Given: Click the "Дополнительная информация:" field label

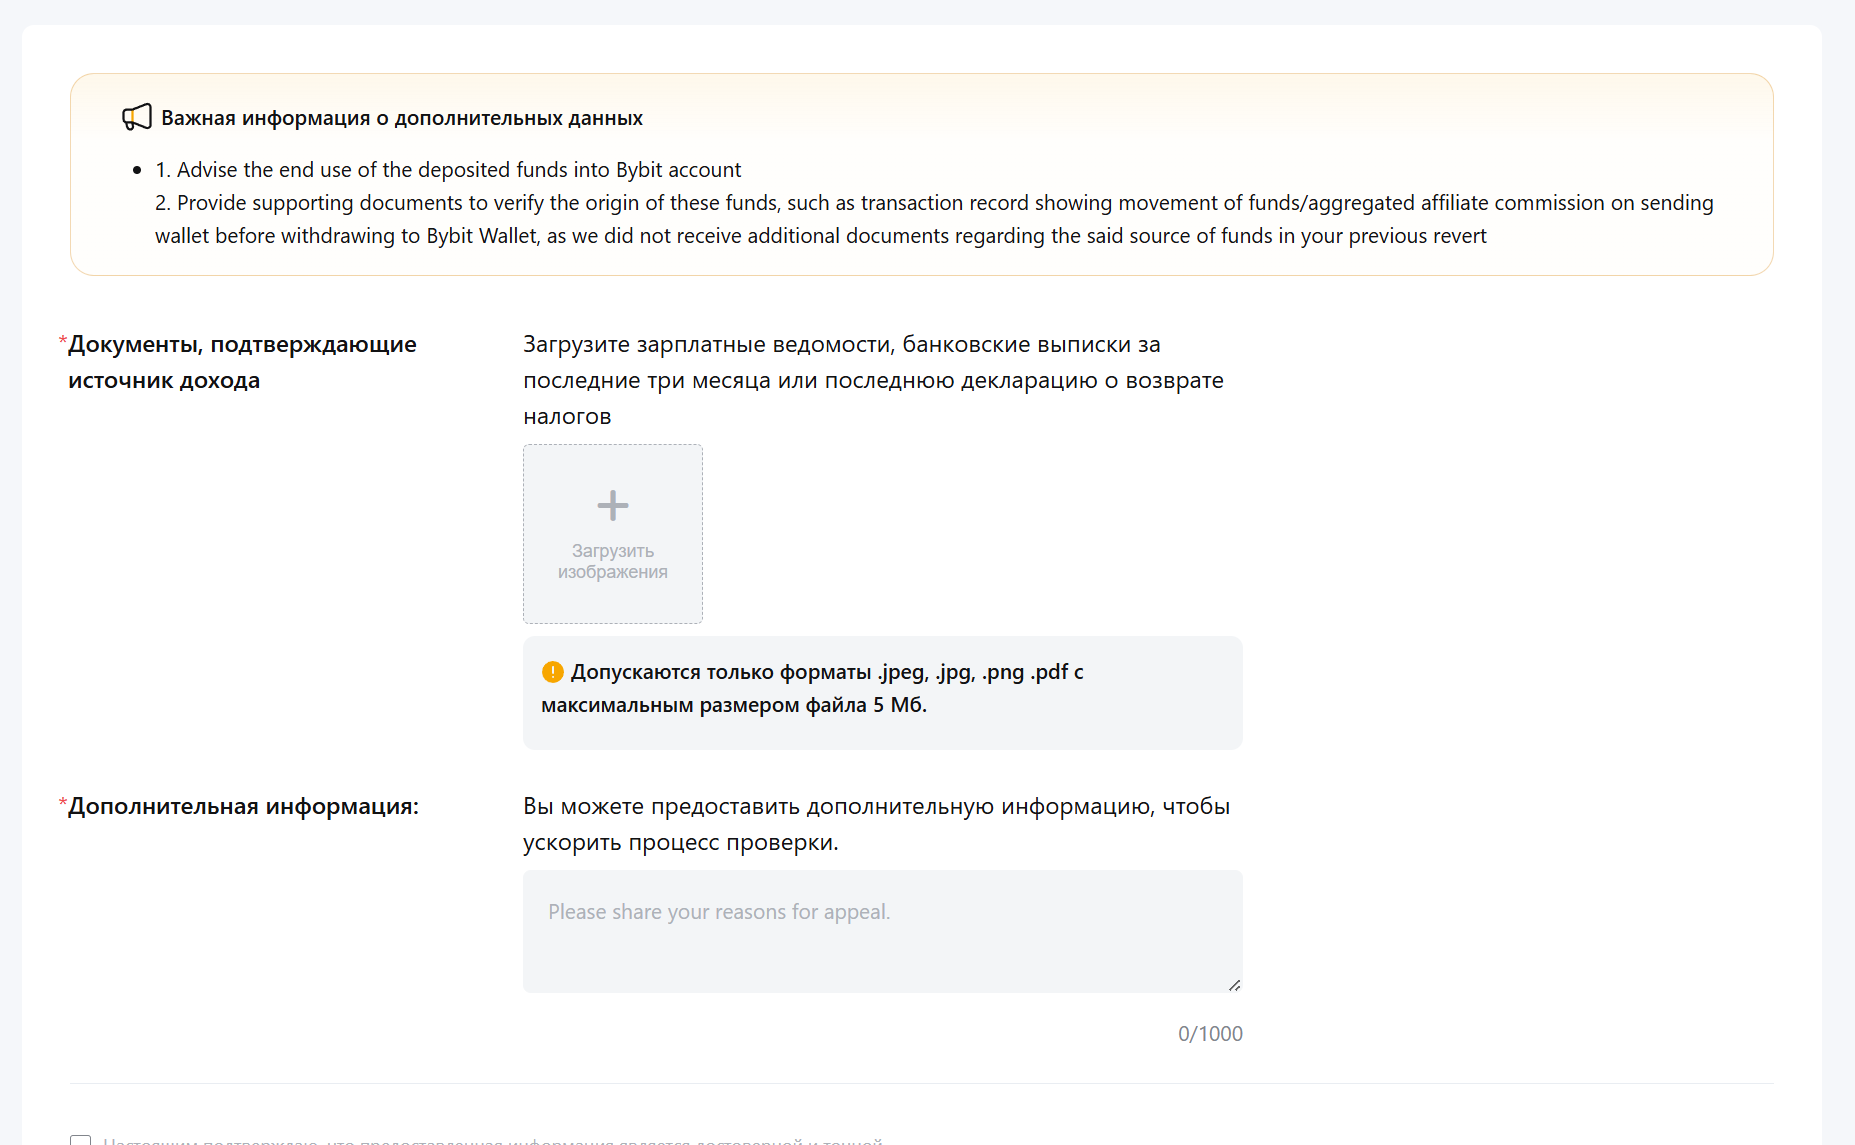Looking at the screenshot, I should click(243, 806).
